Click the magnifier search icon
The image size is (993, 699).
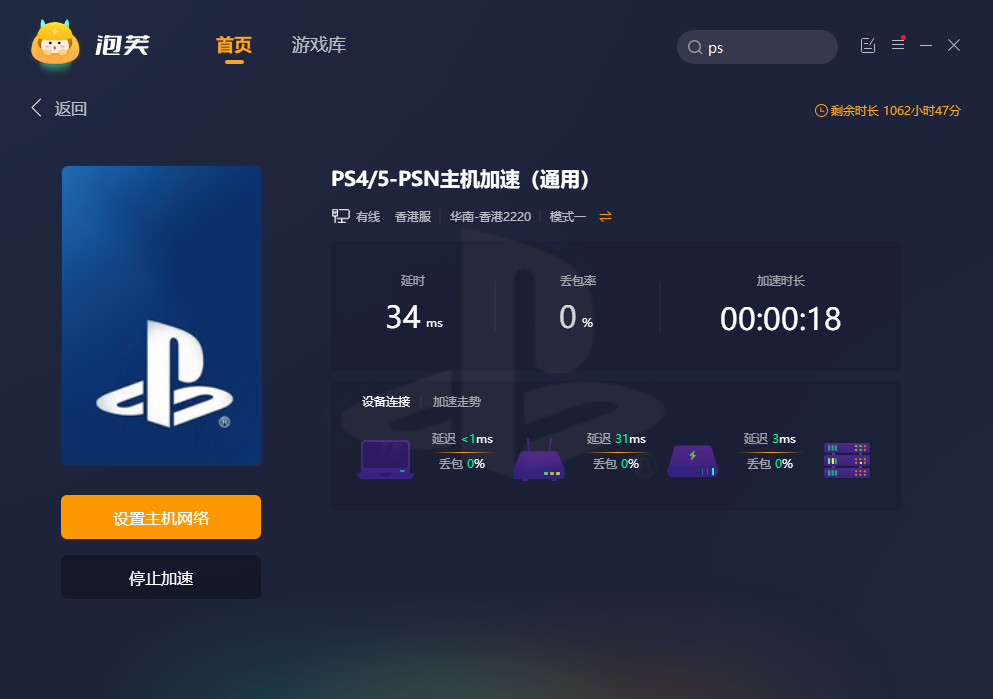(x=695, y=47)
